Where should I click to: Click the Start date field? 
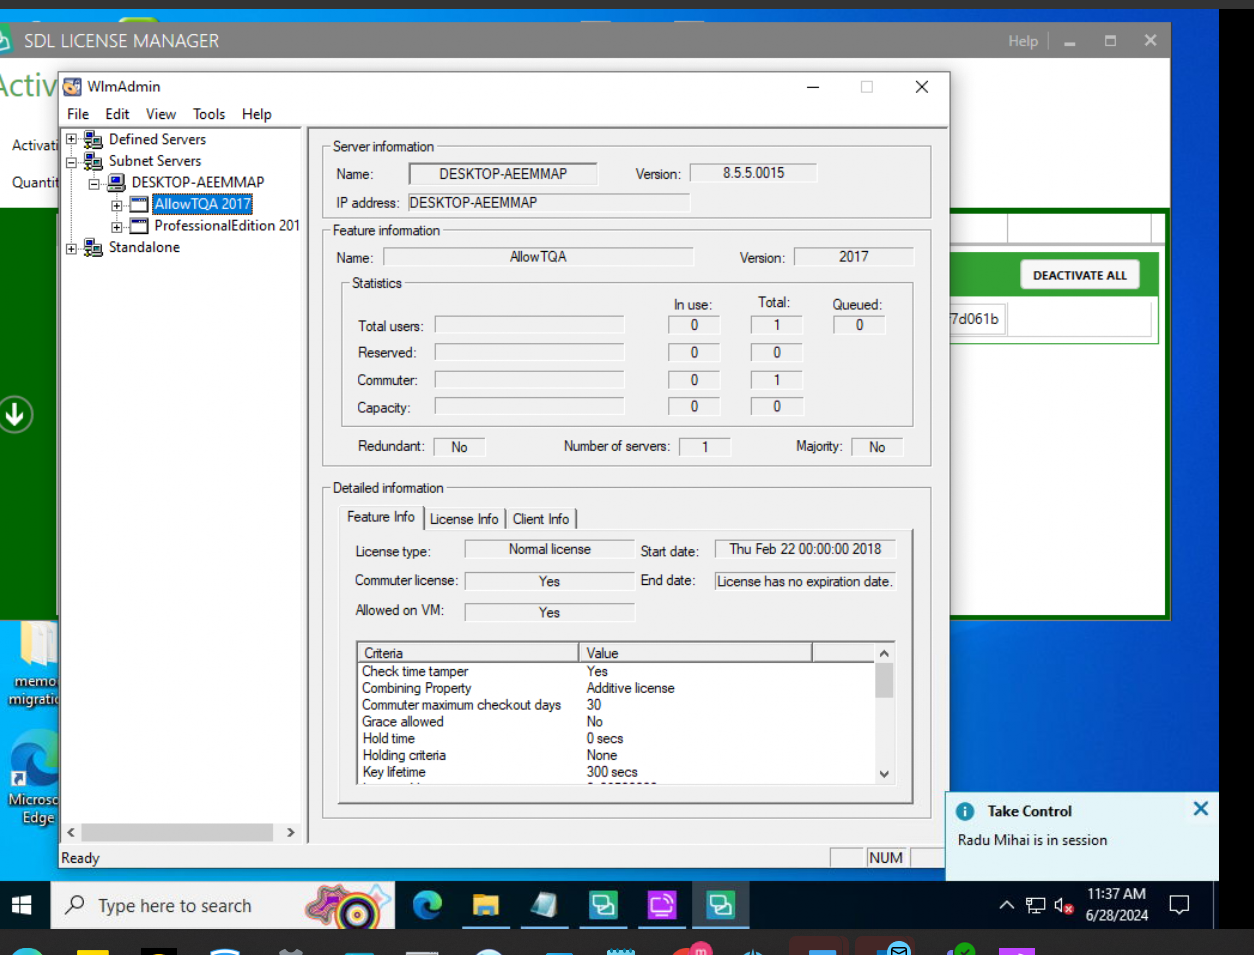pos(805,549)
